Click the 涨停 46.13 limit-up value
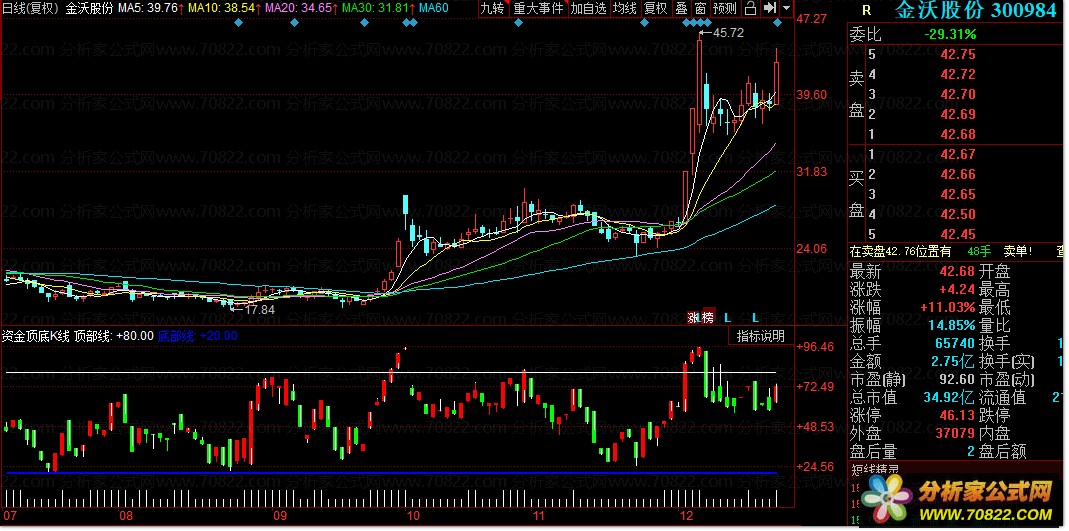Image resolution: width=1069 pixels, height=531 pixels. 958,414
